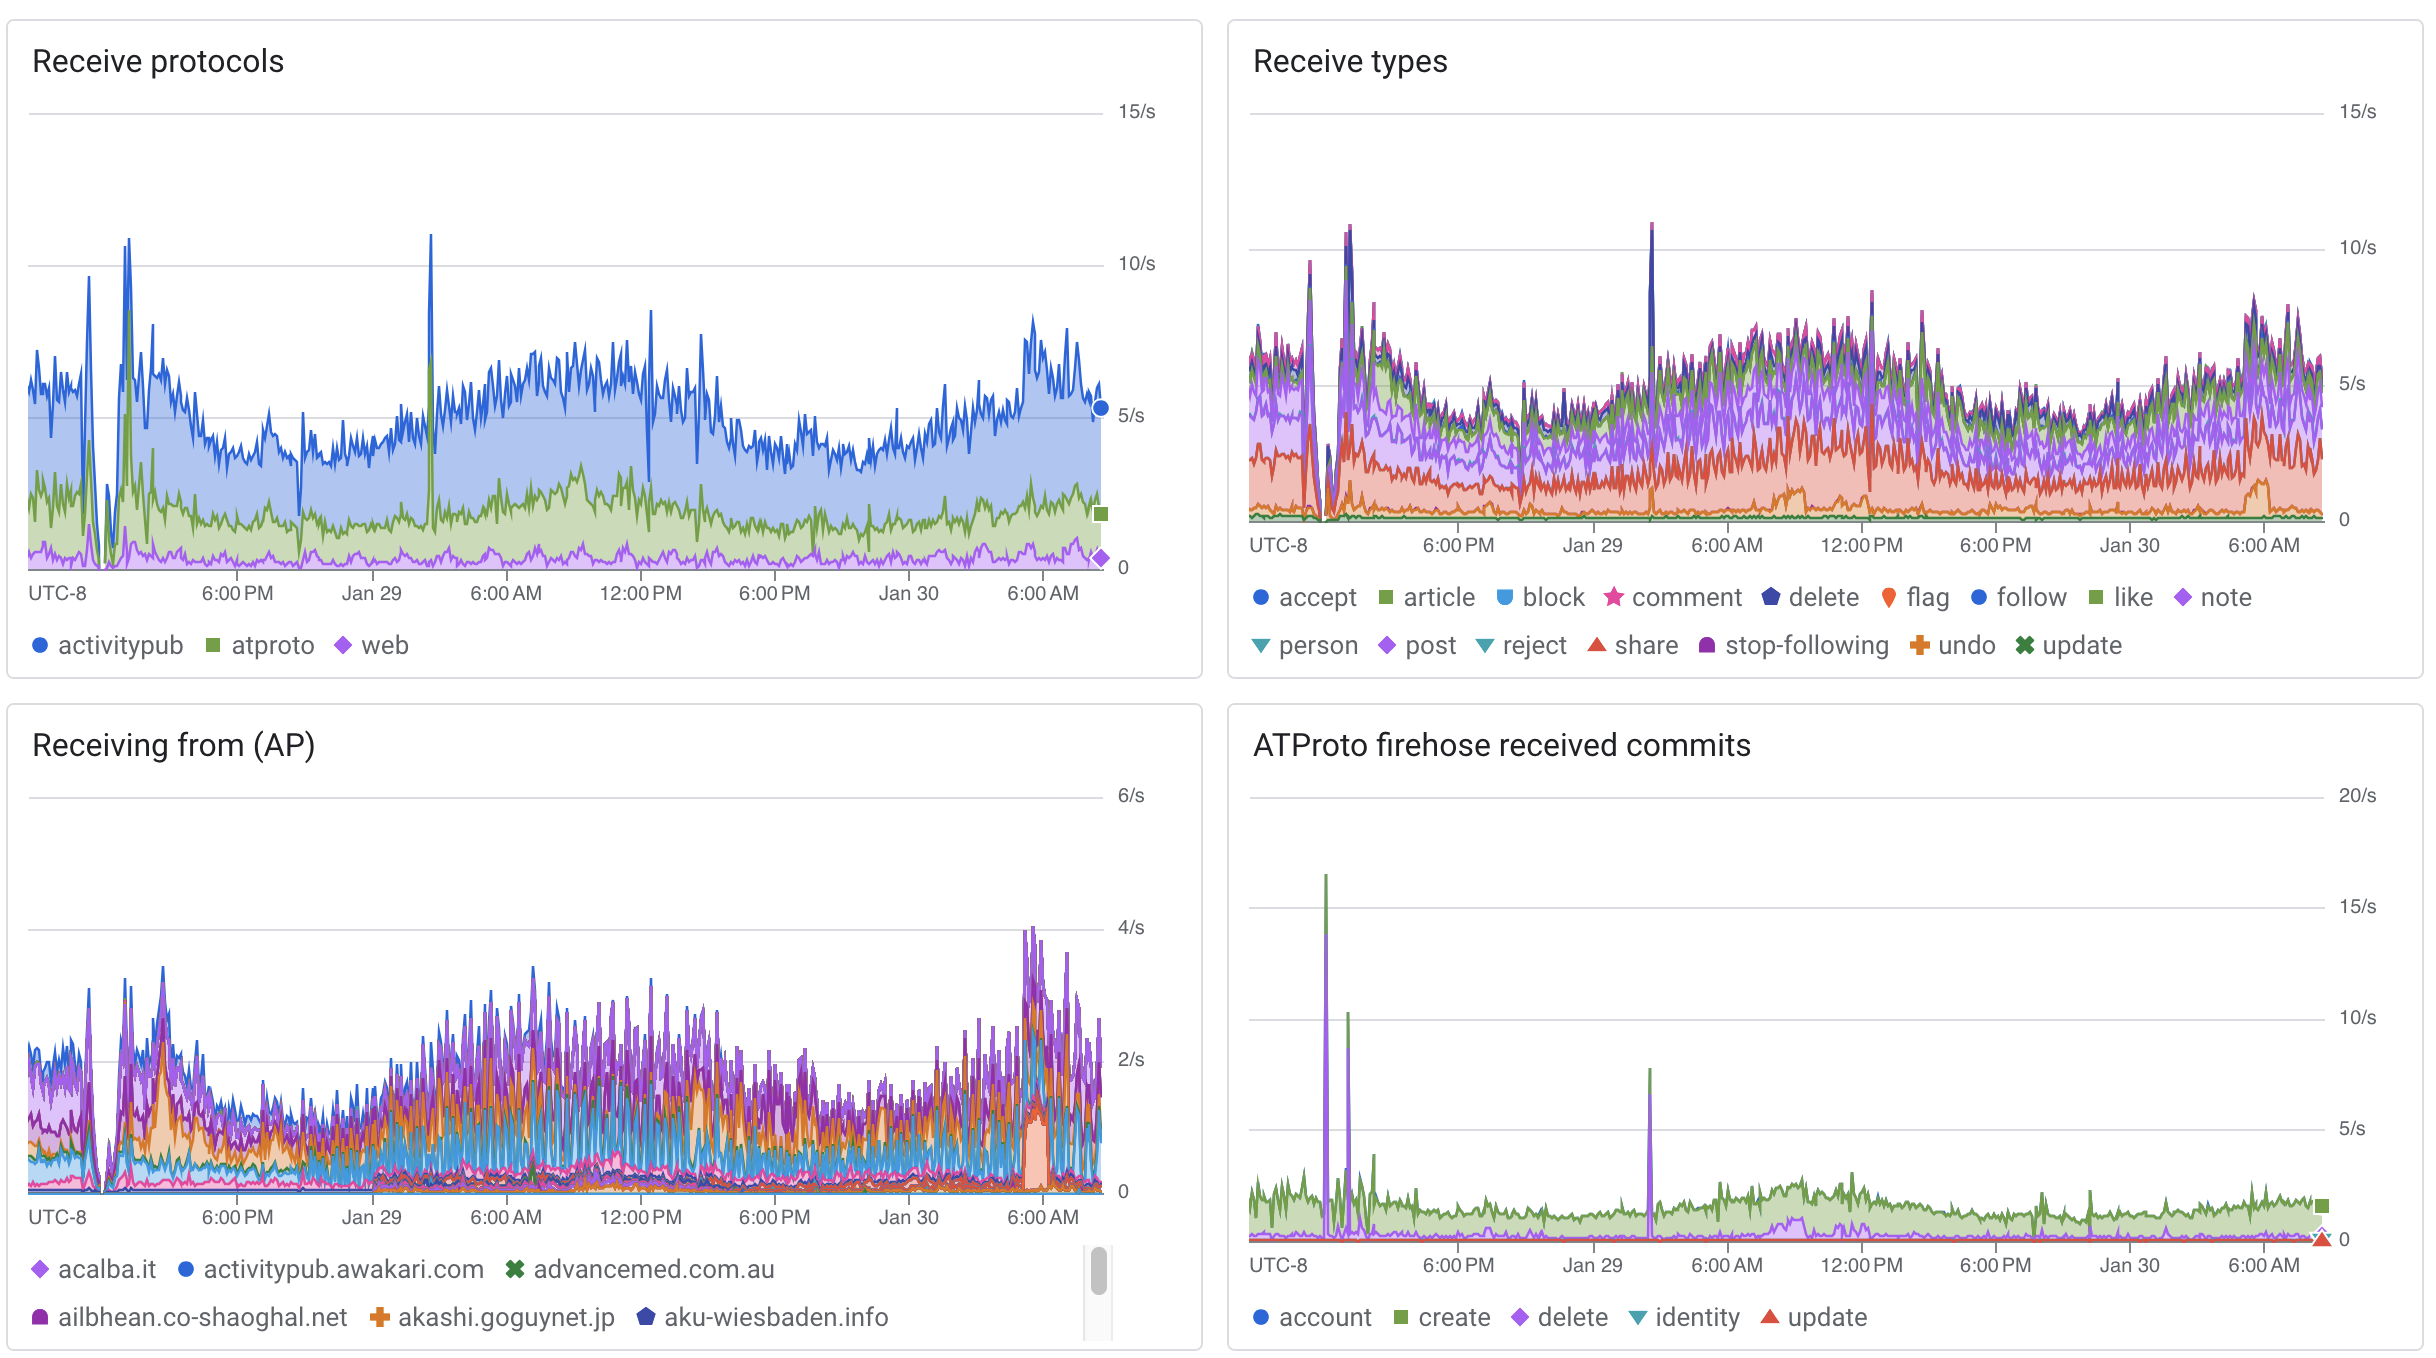Viewport: 2436px width, 1358px height.
Task: Click the akashi.goguynet.jp legend label
Action: pos(506,1318)
